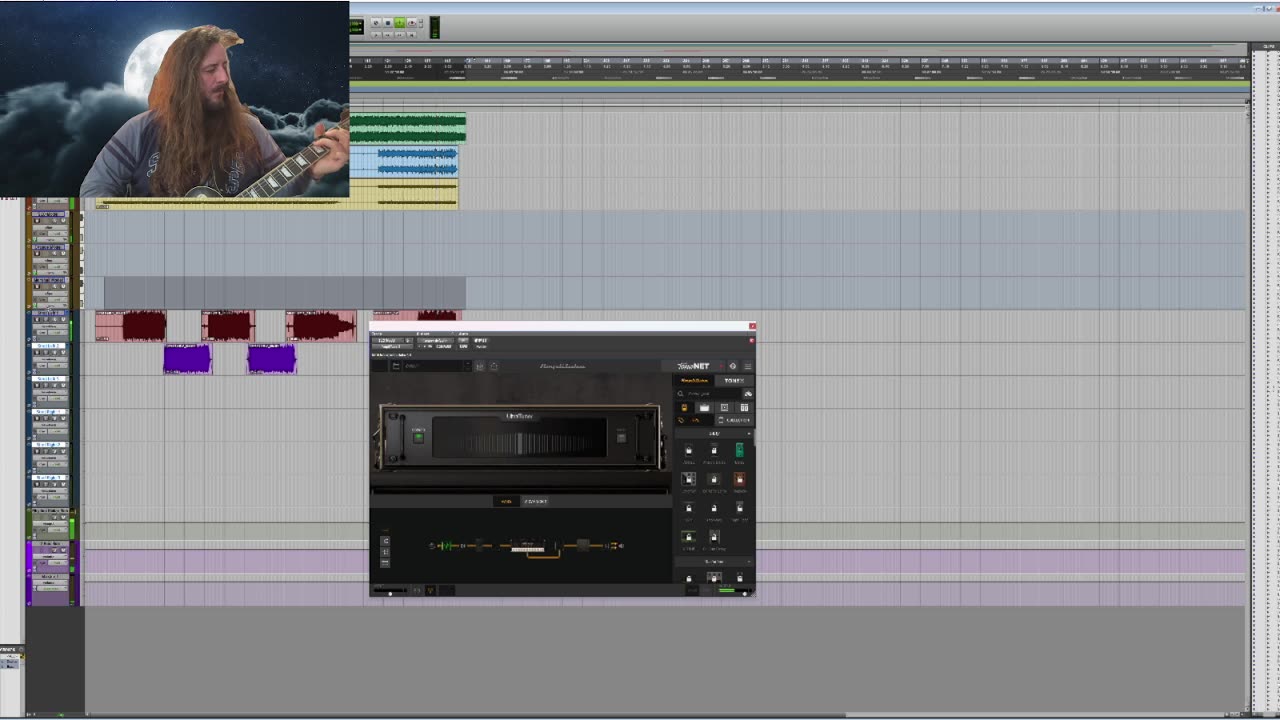Select the second purple audio clip
1280x720 pixels.
tap(271, 359)
